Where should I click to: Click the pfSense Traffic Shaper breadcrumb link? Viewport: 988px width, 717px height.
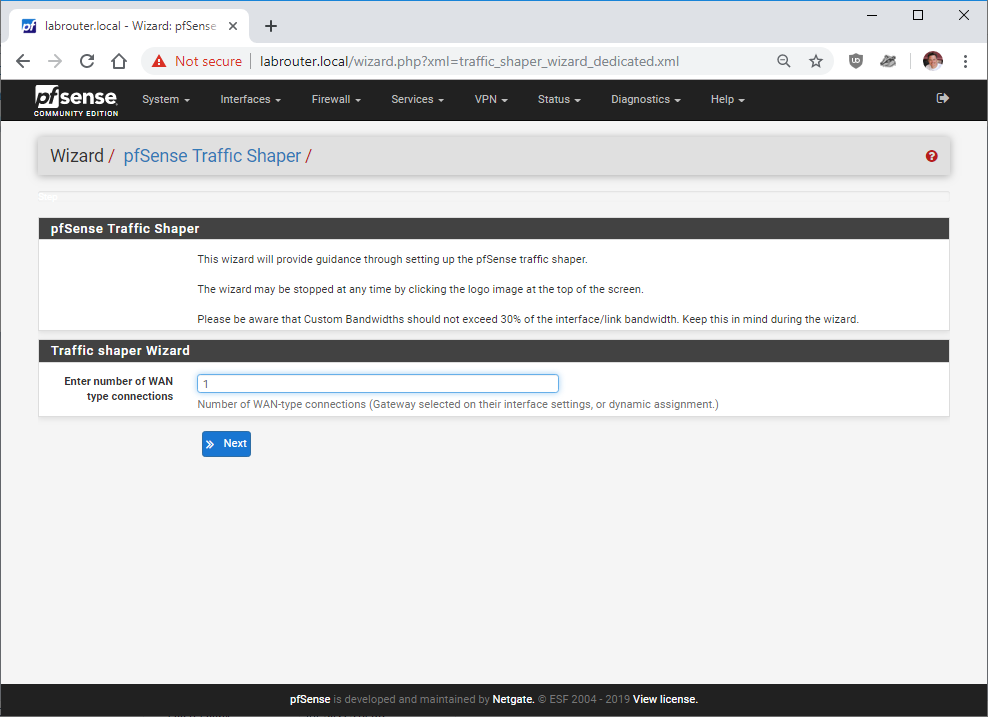[212, 156]
